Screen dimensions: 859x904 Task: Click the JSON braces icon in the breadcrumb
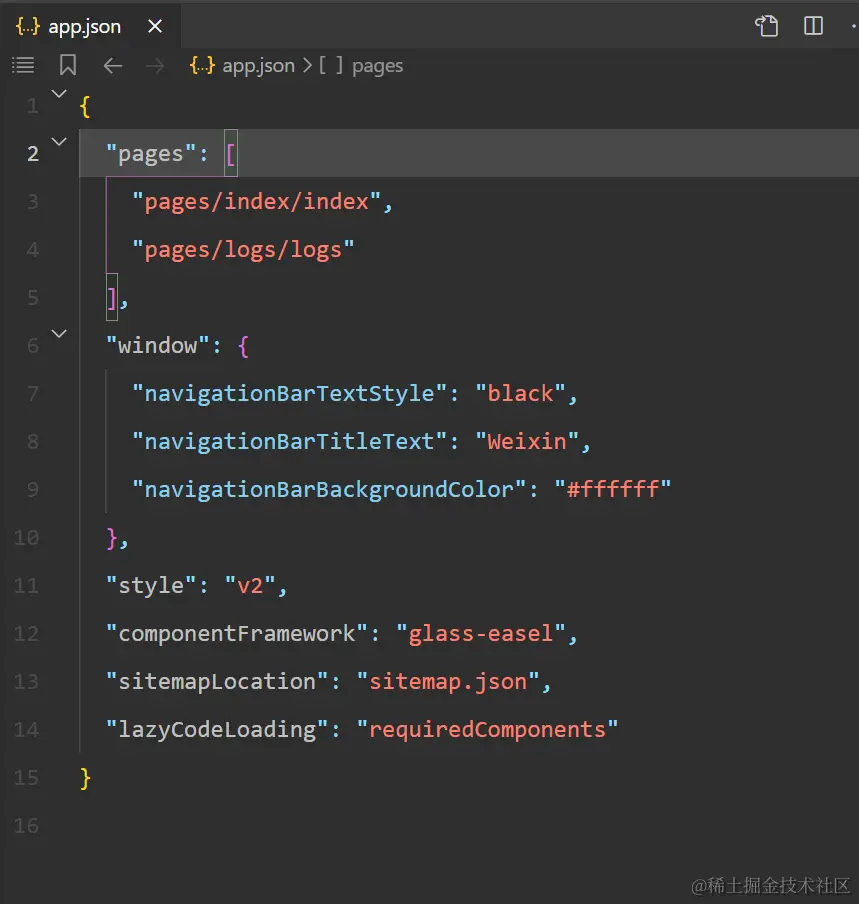pyautogui.click(x=202, y=65)
